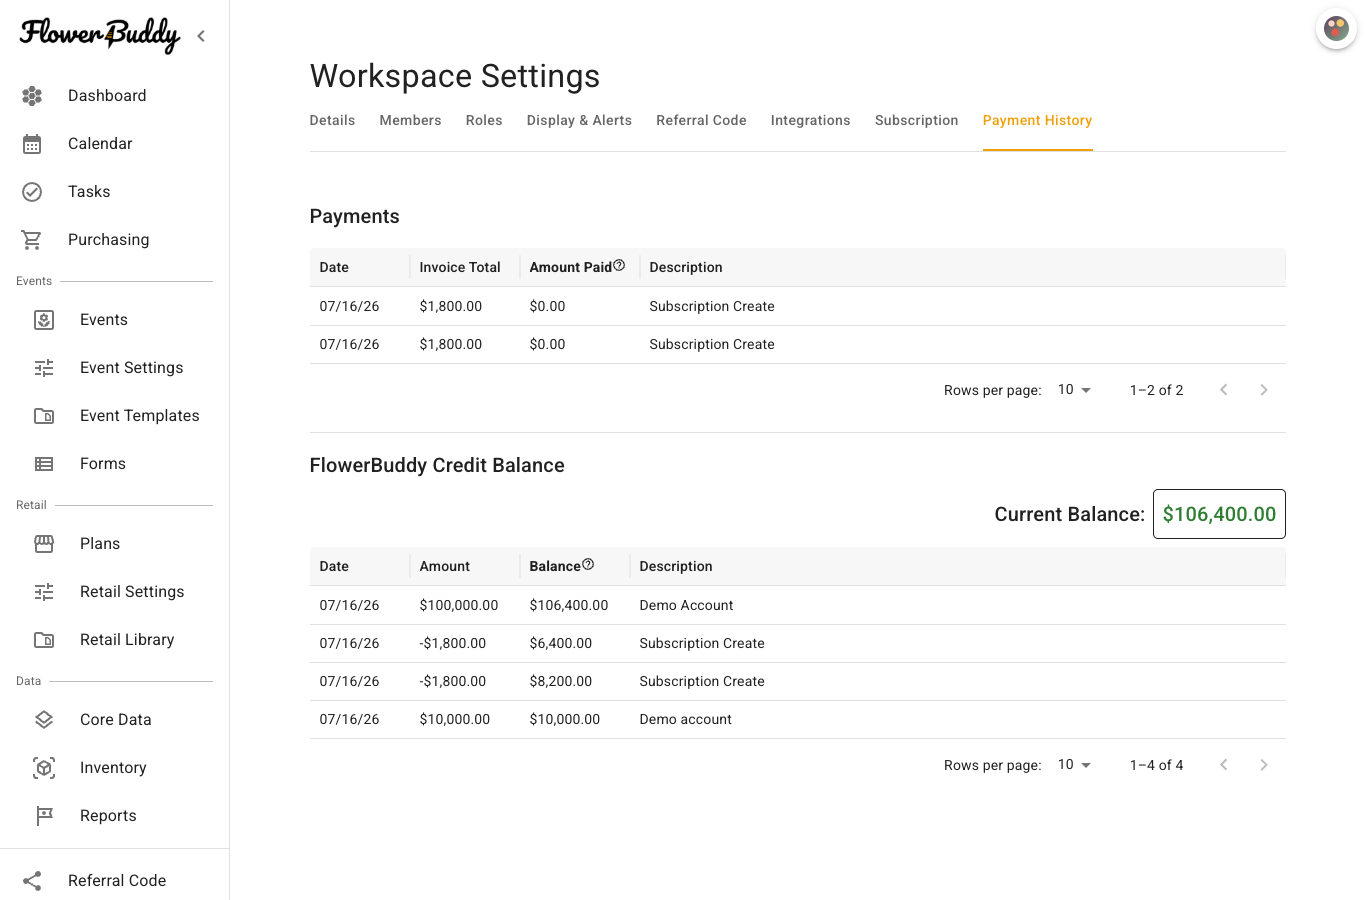The image size is (1365, 900).
Task: Click the Retail Library folder icon
Action: (44, 640)
